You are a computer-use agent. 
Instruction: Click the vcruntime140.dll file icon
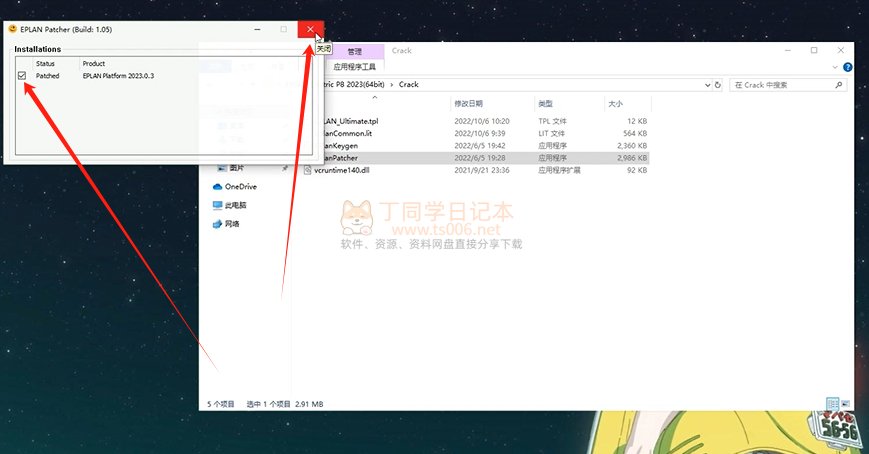pyautogui.click(x=308, y=170)
